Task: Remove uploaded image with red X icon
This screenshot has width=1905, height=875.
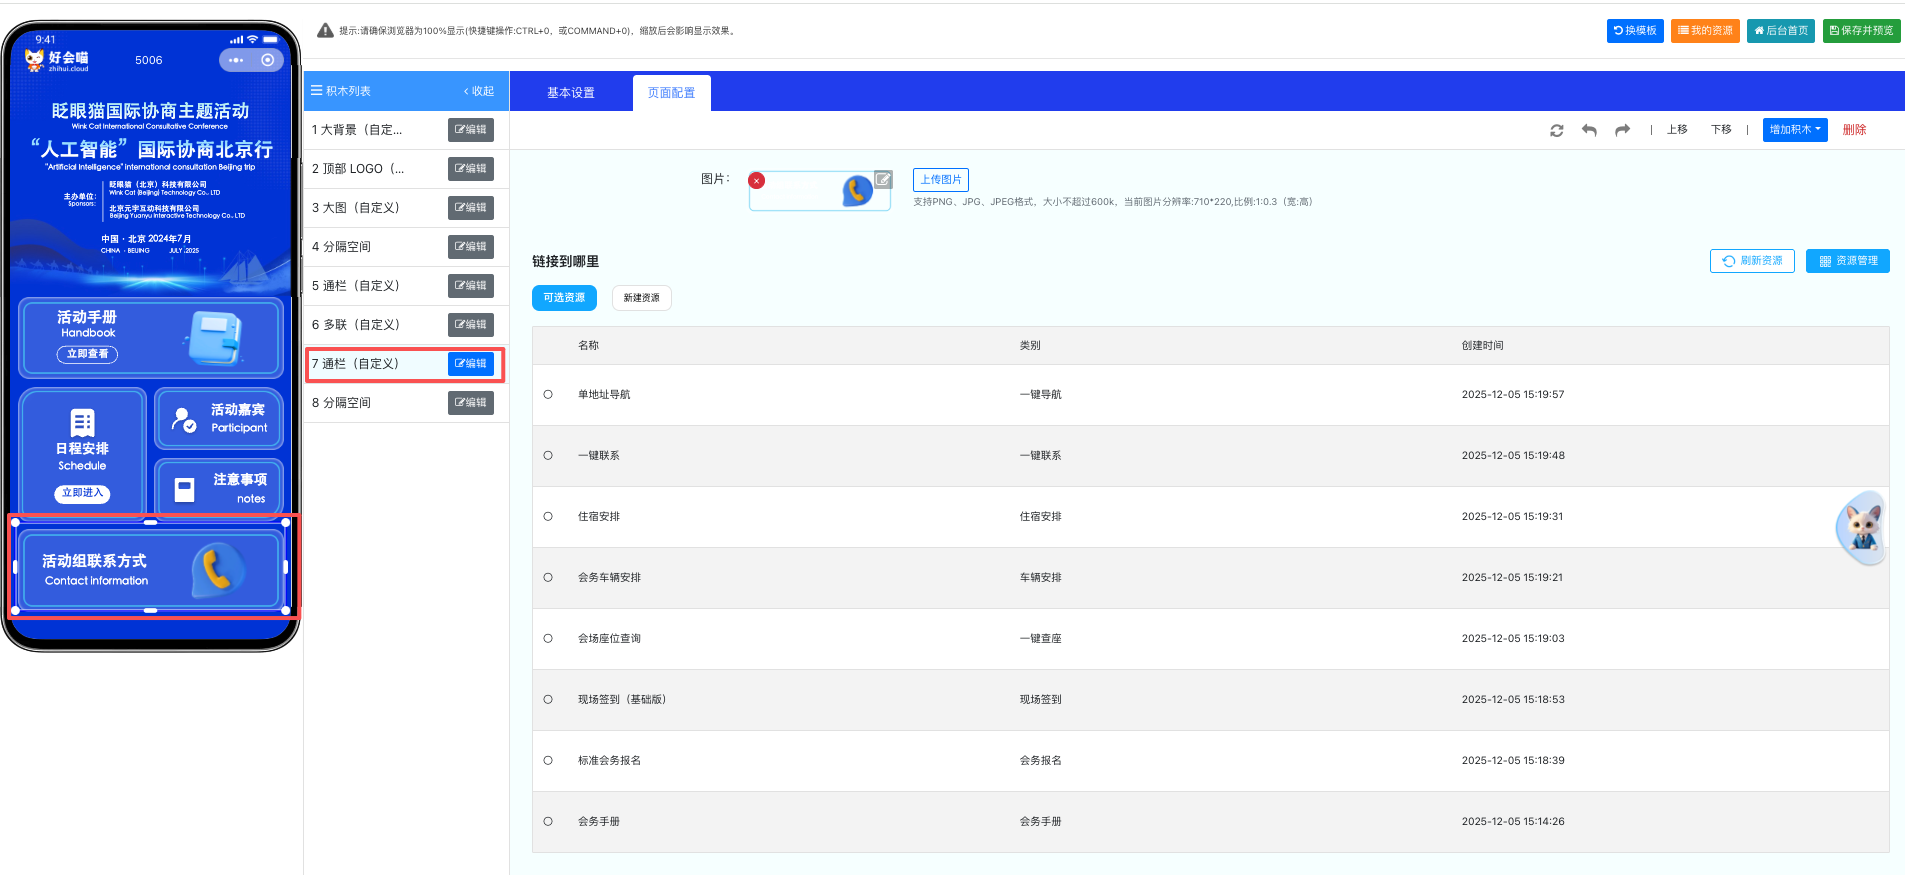Action: click(757, 181)
